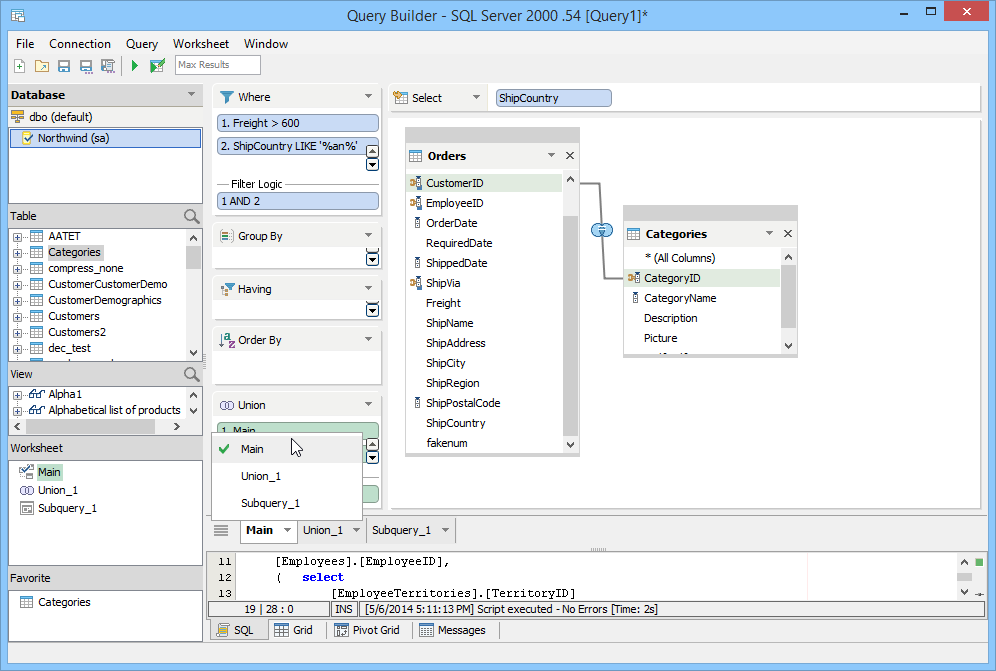Click the Open file folder icon

42,65
